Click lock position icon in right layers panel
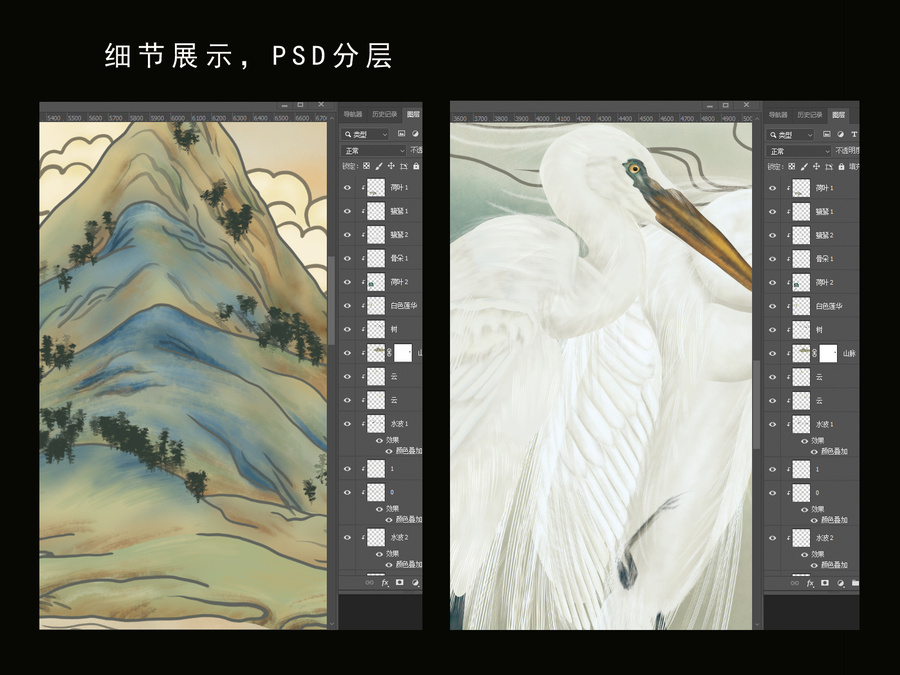900x675 pixels. 816,166
